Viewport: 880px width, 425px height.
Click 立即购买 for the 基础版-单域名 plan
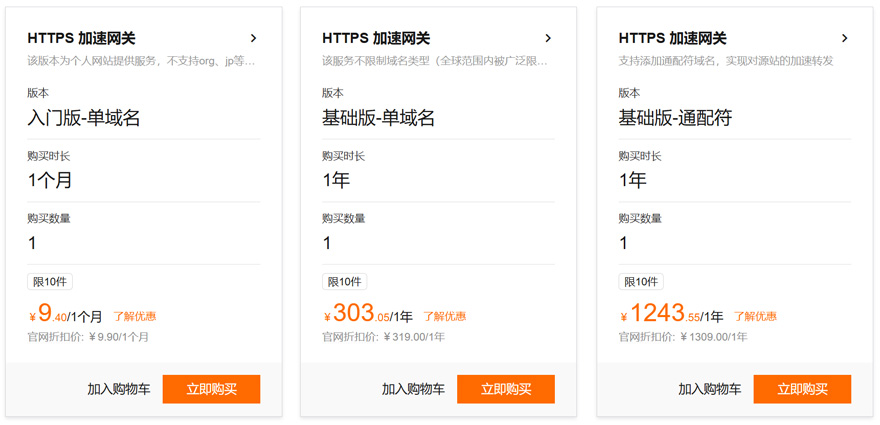coord(506,389)
